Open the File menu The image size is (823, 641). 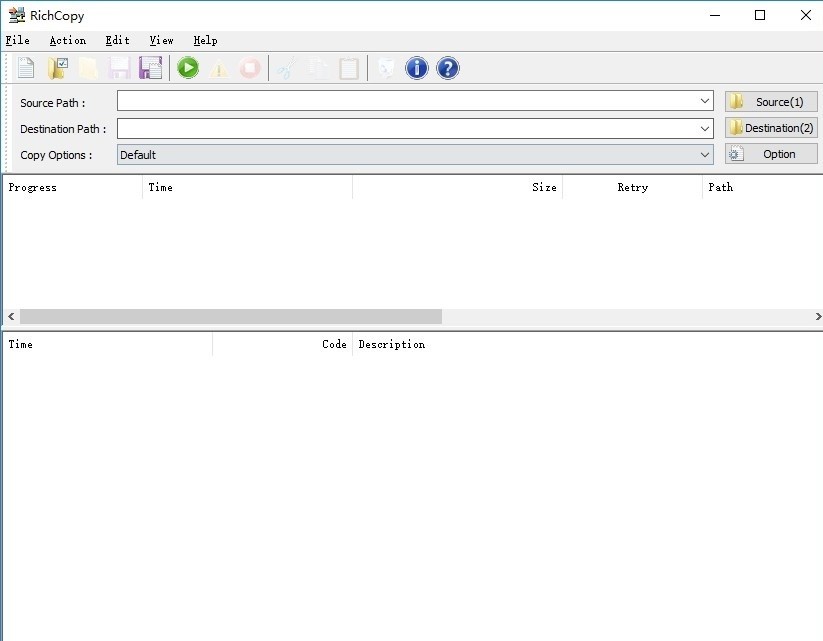point(17,40)
